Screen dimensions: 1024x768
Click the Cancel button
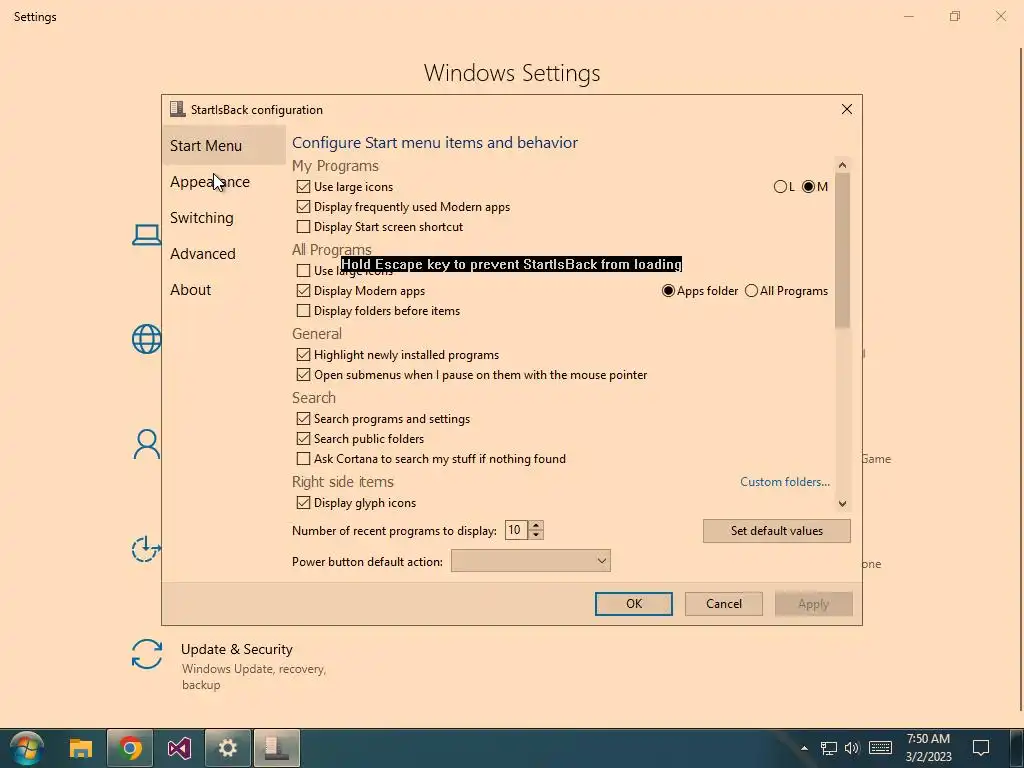[x=724, y=604]
